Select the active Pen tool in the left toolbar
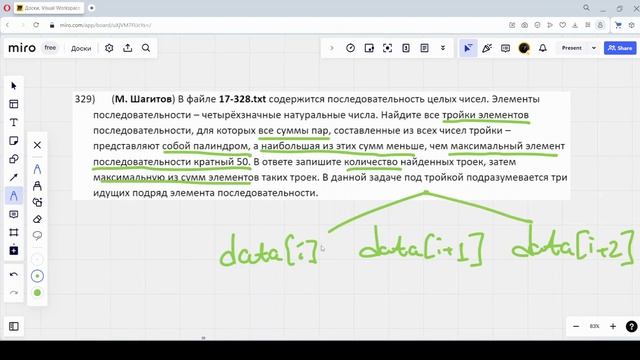The image size is (640, 360). pos(14,196)
